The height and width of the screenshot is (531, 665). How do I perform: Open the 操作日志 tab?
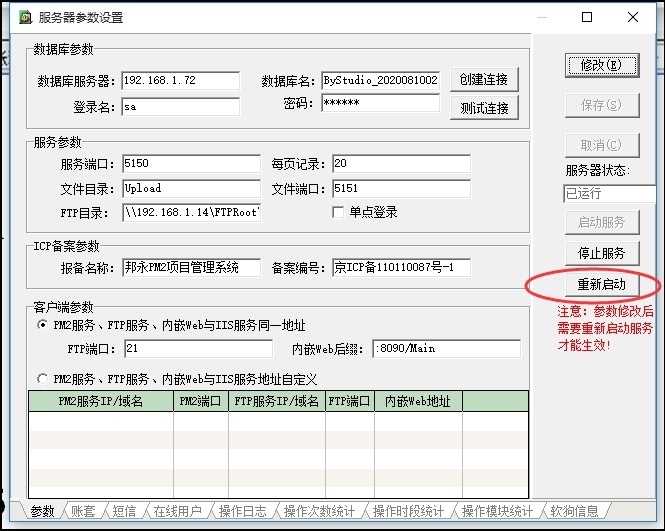tap(242, 511)
